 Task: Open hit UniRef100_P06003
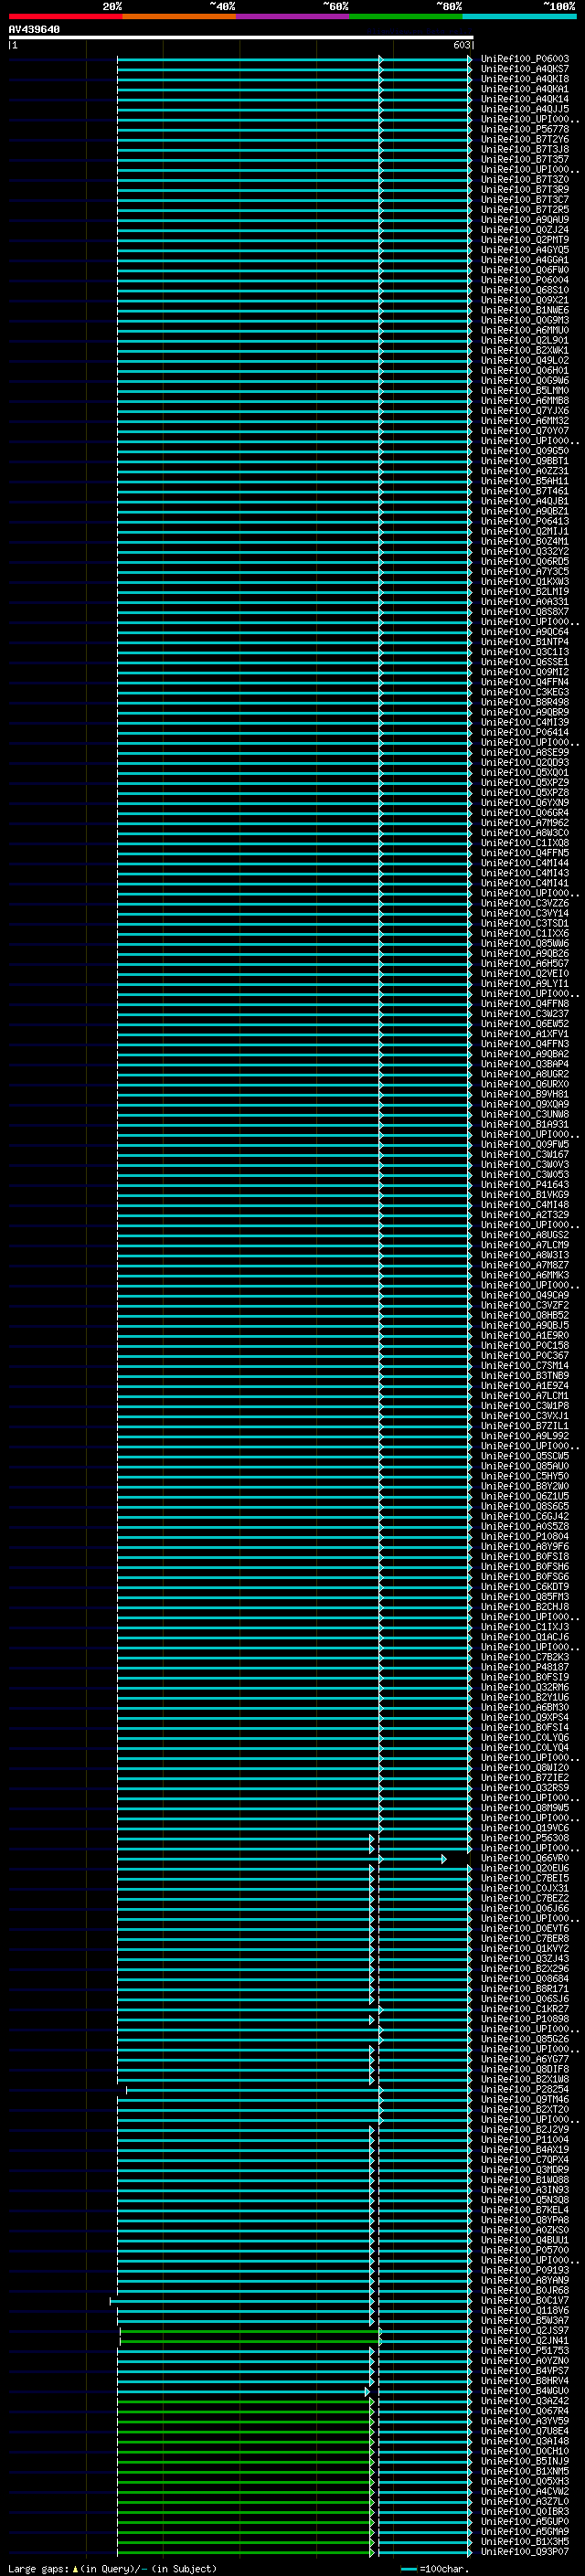pyautogui.click(x=525, y=59)
